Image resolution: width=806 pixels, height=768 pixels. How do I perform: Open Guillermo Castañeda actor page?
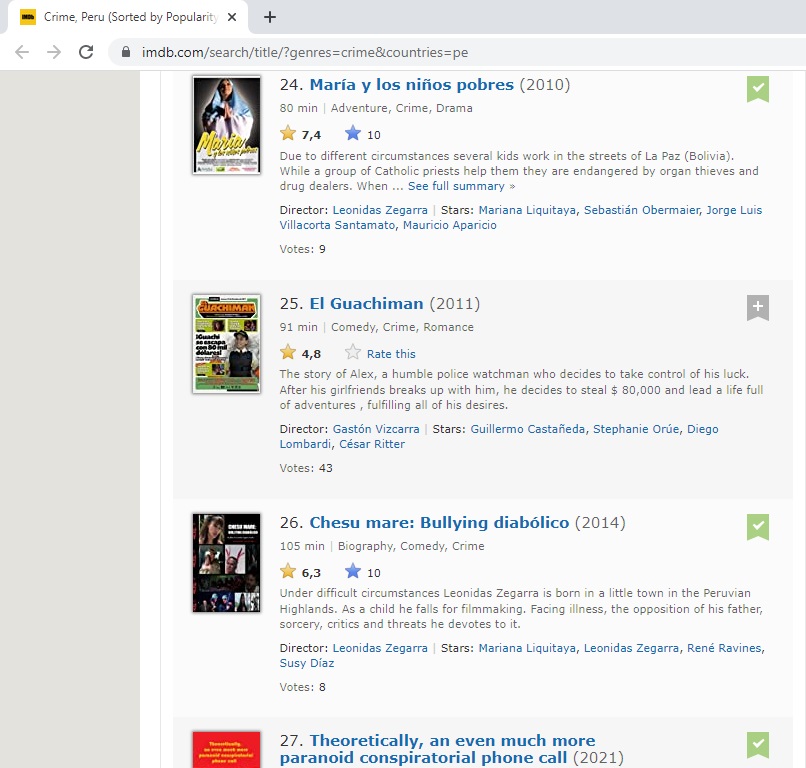click(x=527, y=429)
